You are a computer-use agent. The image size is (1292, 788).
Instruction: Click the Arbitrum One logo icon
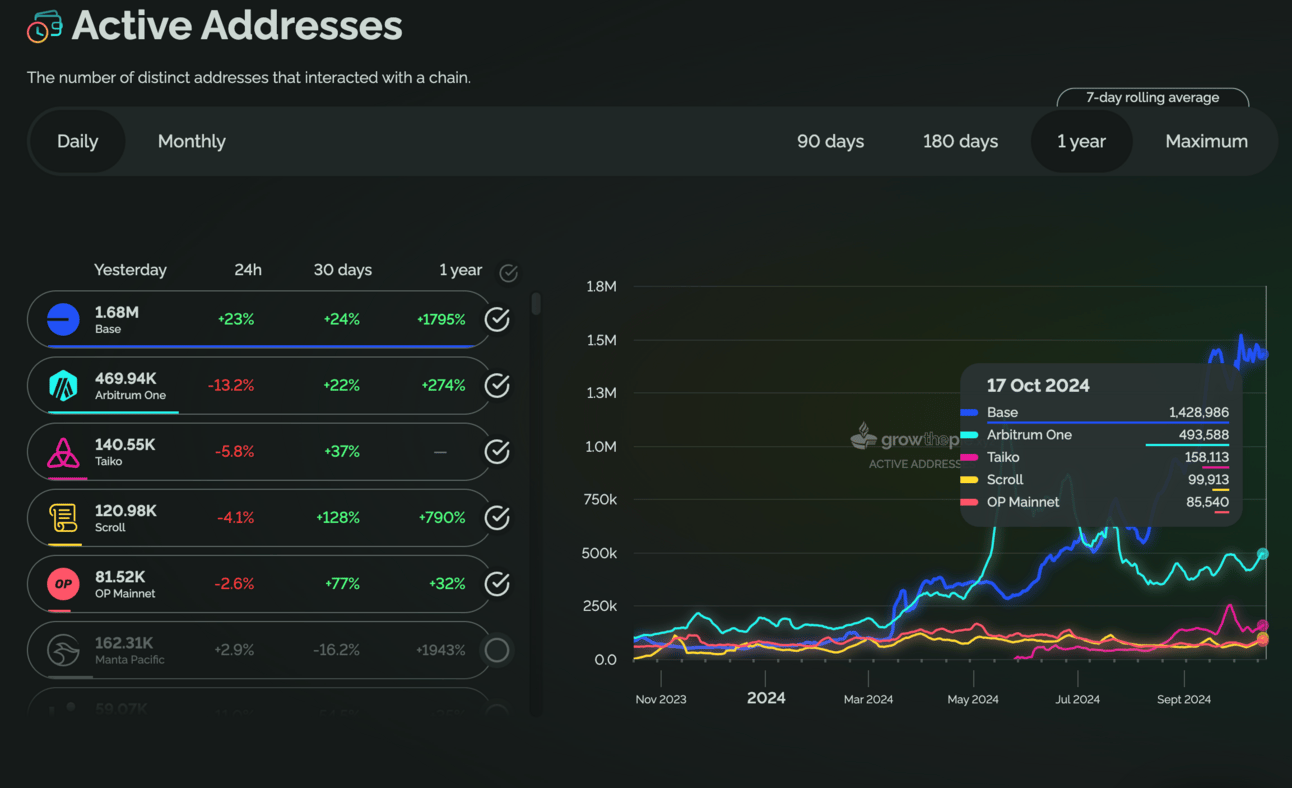[63, 386]
